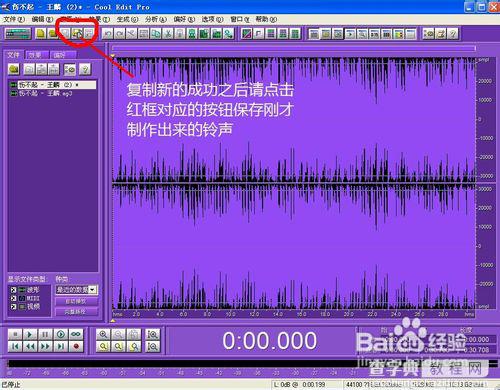Undo the last edit from toolbar
The height and width of the screenshot is (390, 500).
tap(107, 33)
